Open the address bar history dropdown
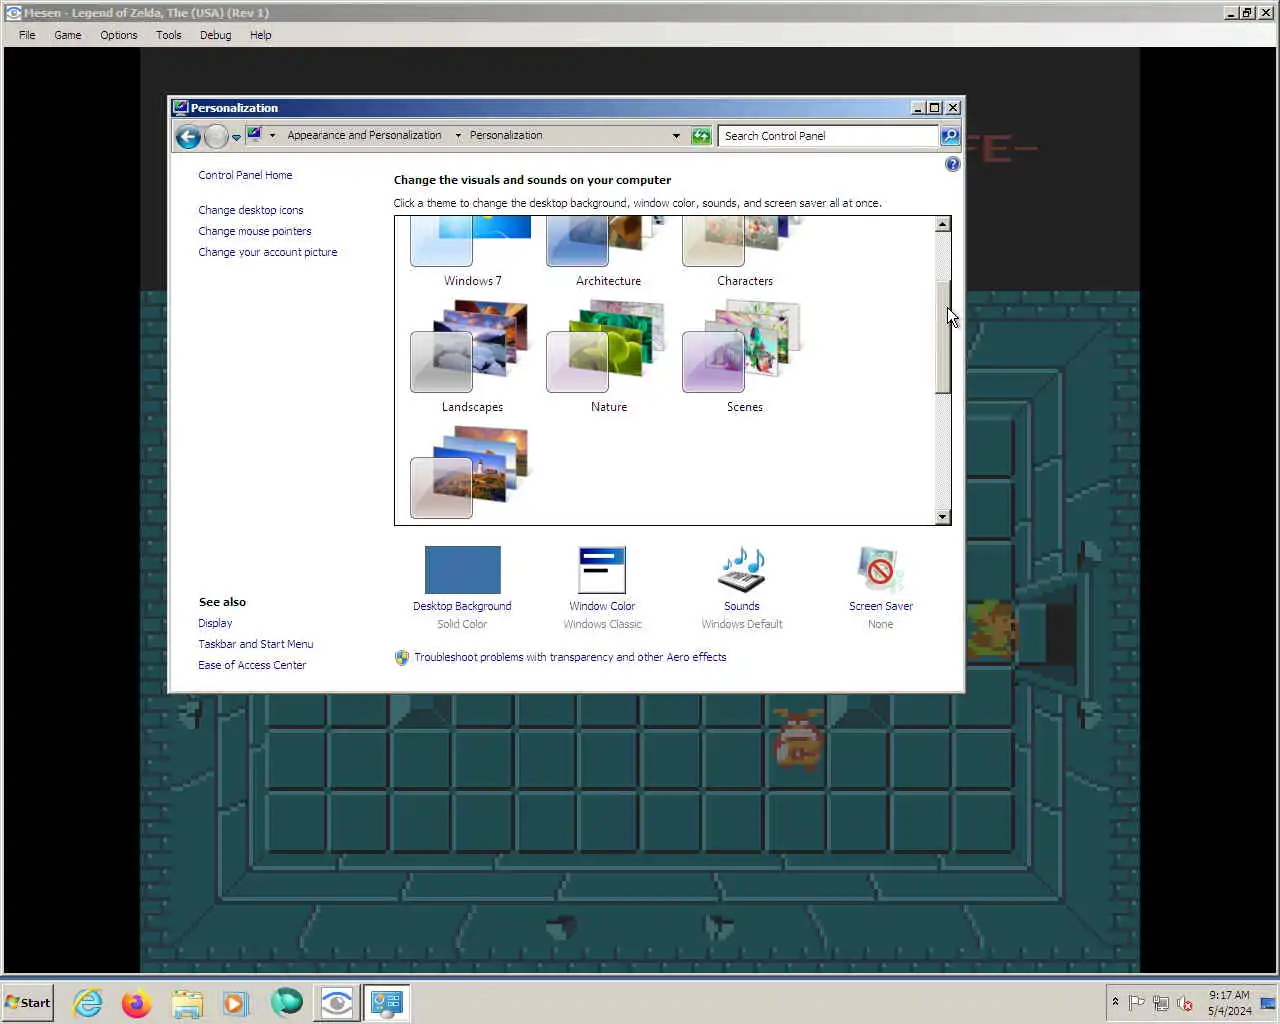 676,136
